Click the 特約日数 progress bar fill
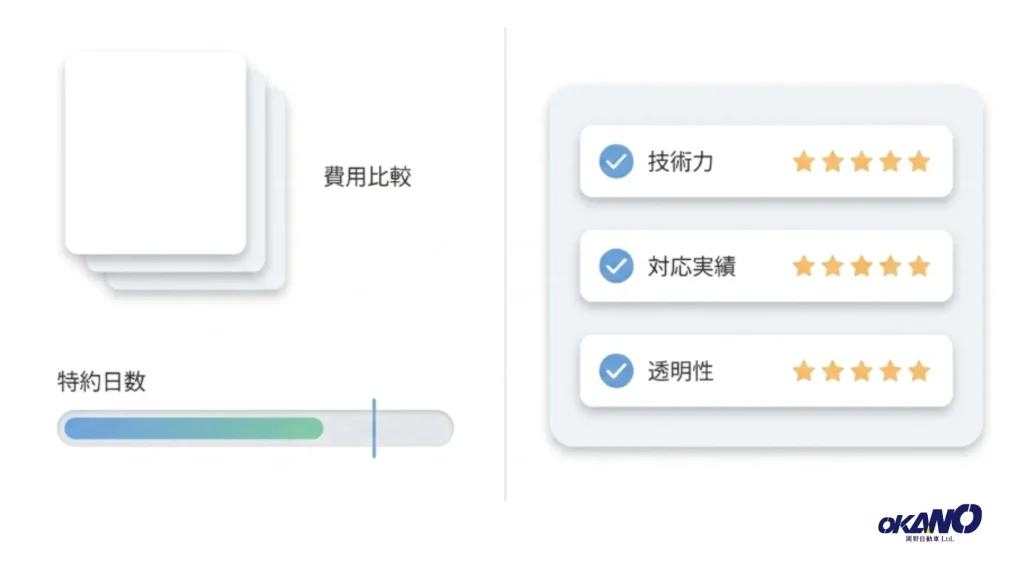Screen dimensions: 1024x572 (x=194, y=428)
